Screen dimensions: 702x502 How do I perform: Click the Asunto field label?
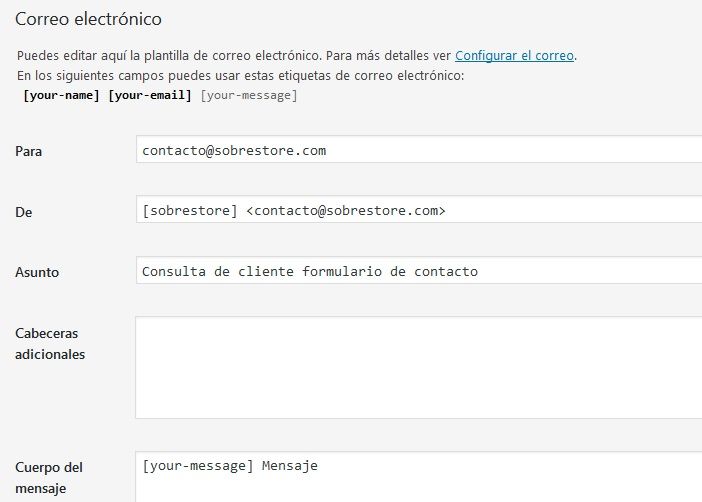click(x=37, y=272)
